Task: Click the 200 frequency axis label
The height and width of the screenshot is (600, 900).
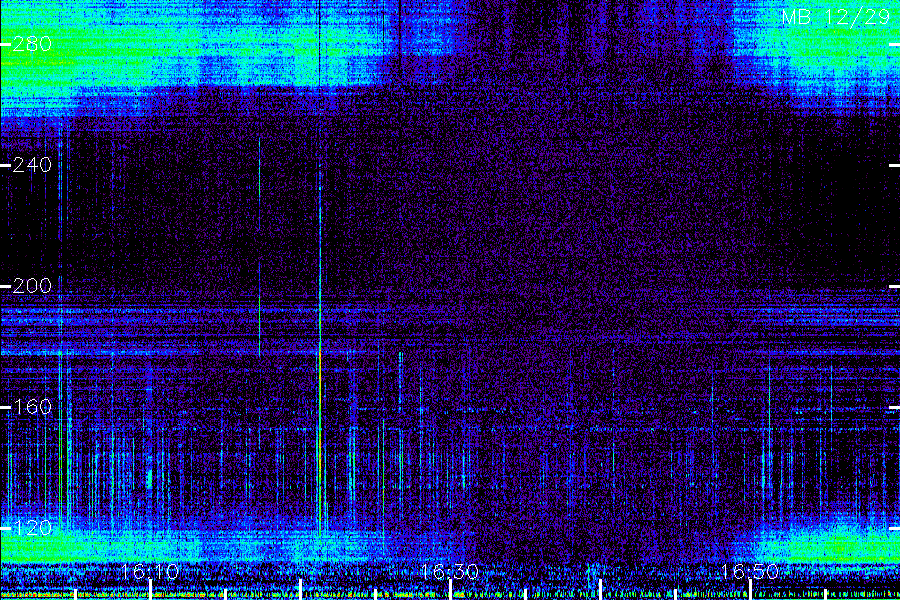Action: 32,286
